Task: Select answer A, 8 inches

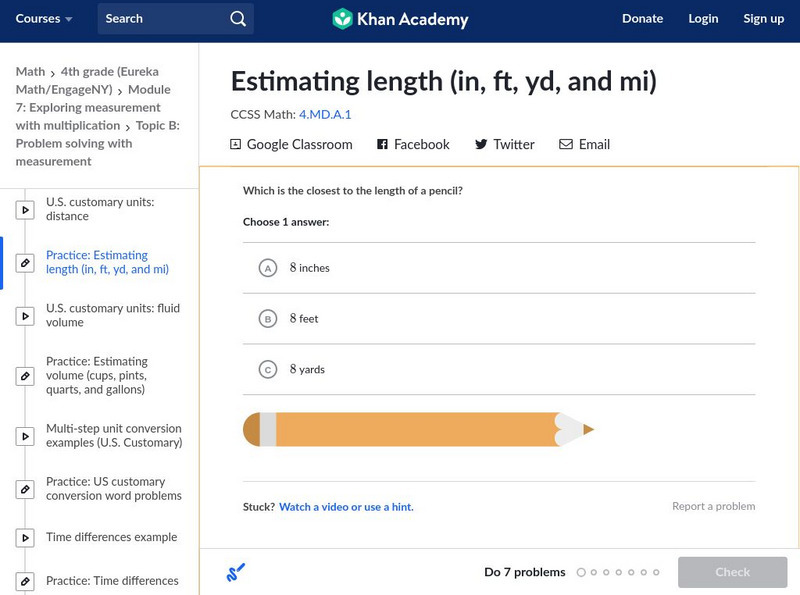Action: point(269,267)
